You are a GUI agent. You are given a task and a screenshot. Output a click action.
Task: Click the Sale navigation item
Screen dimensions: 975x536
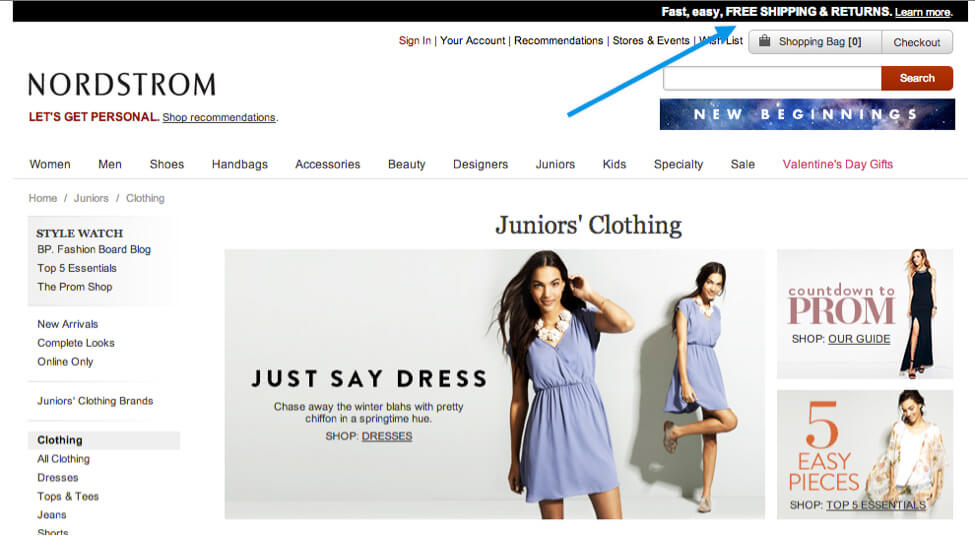pyautogui.click(x=743, y=164)
